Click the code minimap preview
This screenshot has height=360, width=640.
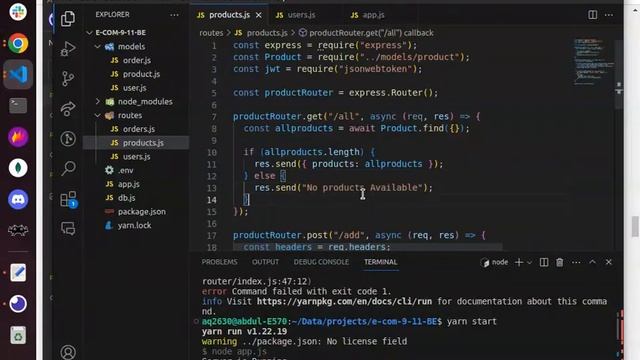click(x=593, y=61)
